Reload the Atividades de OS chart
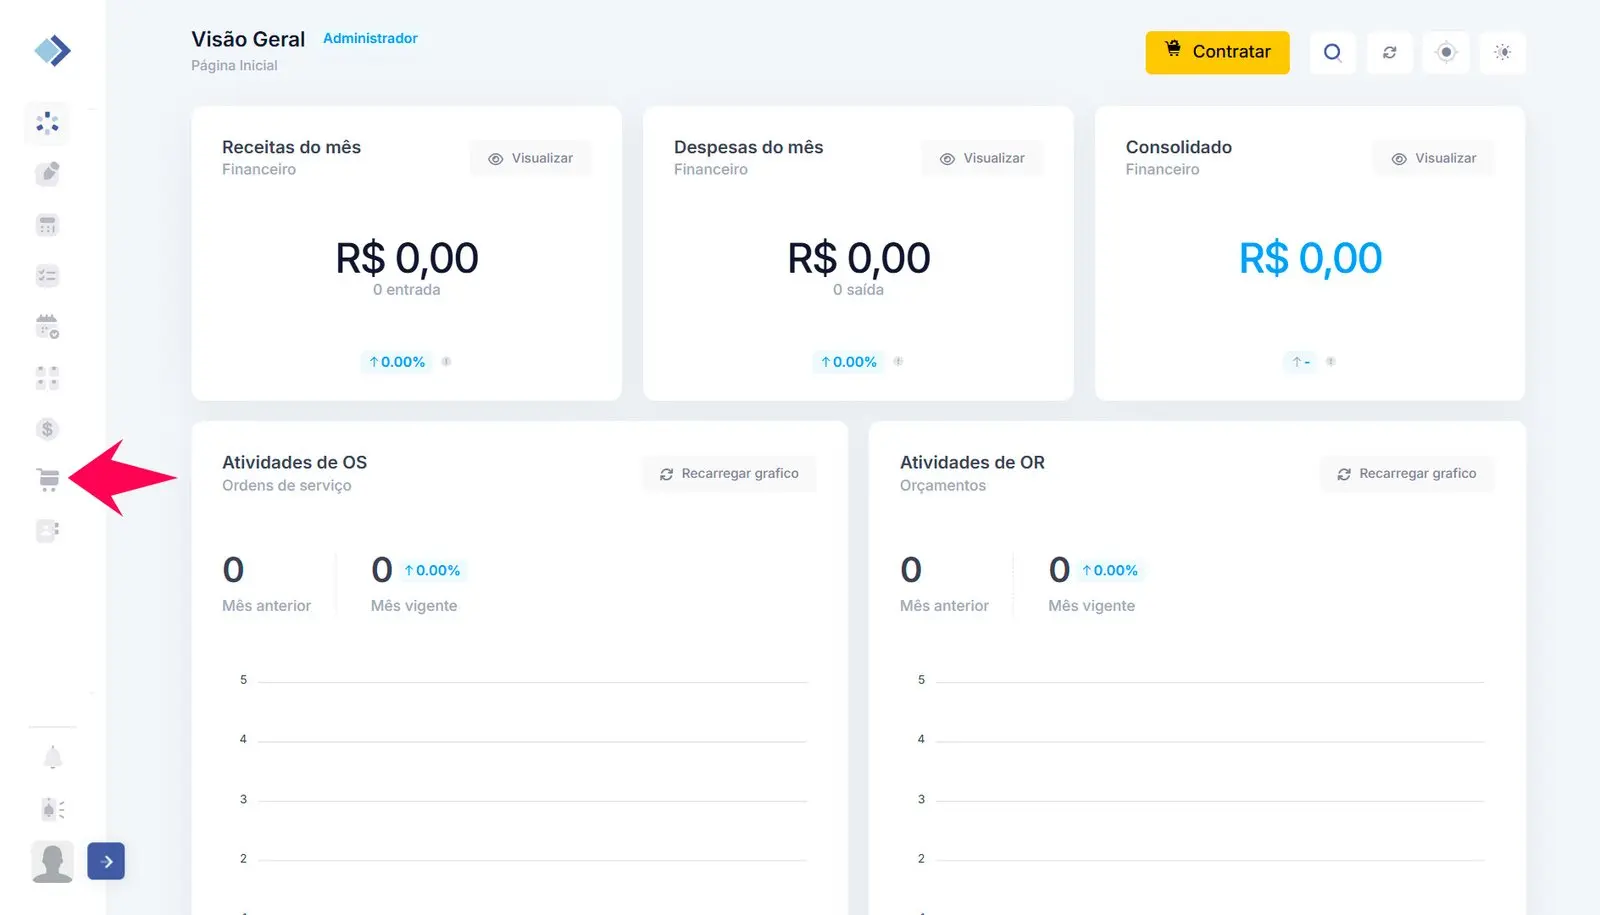This screenshot has height=915, width=1600. pyautogui.click(x=729, y=474)
